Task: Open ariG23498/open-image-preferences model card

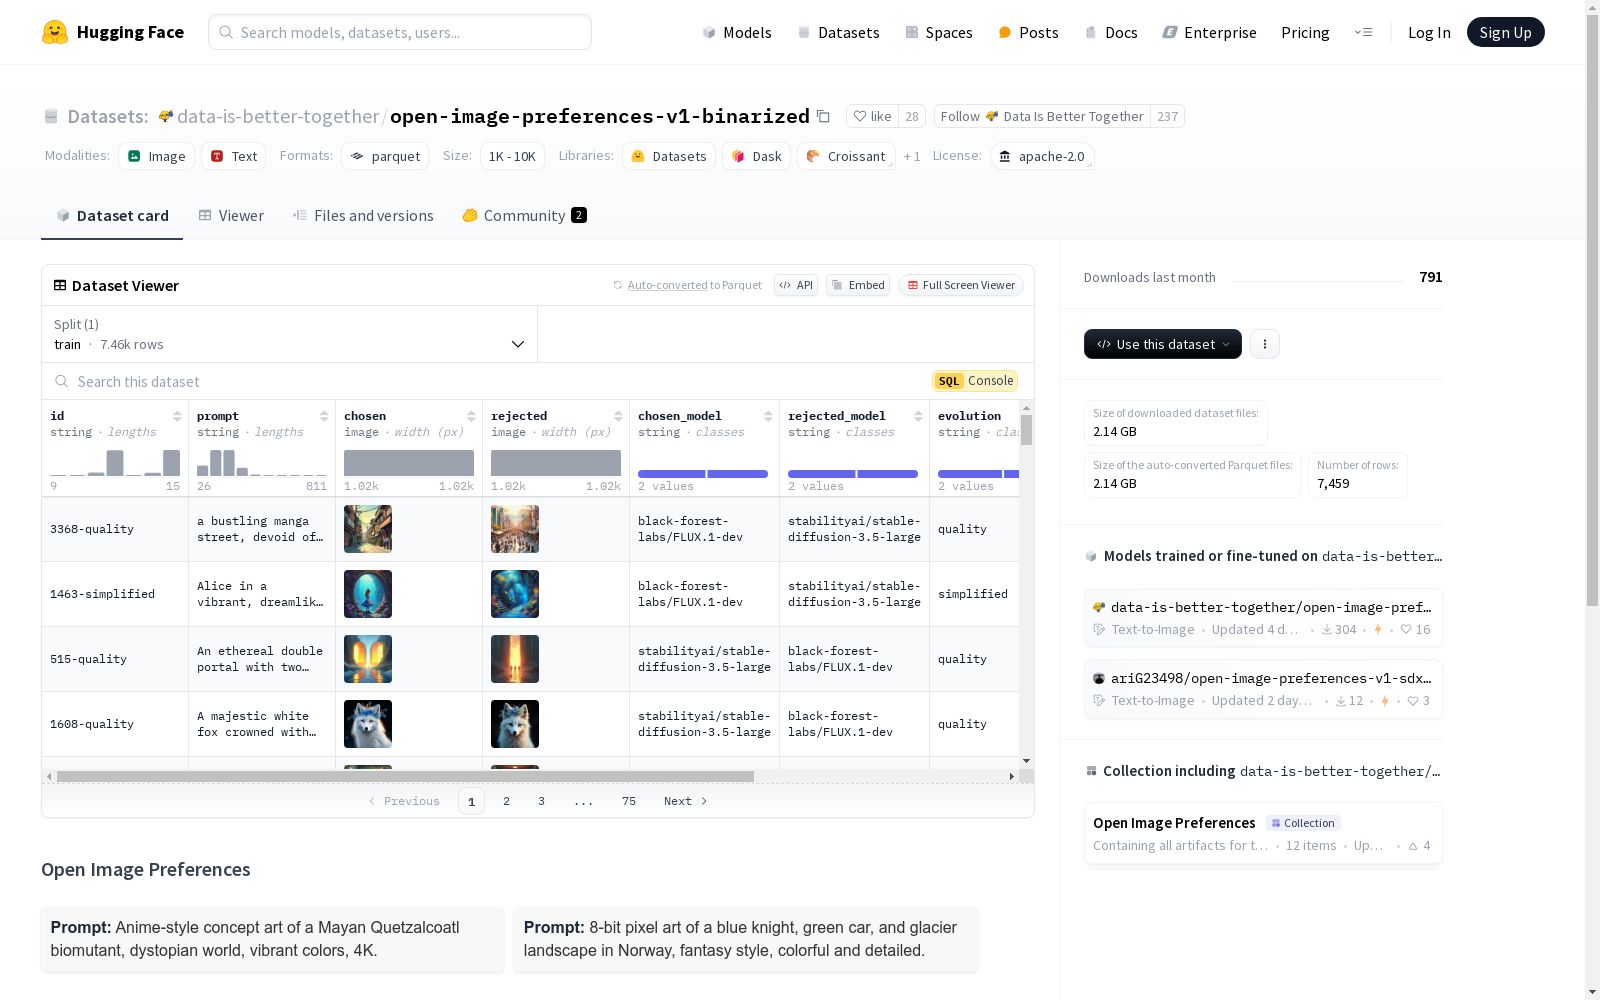Action: click(1263, 689)
